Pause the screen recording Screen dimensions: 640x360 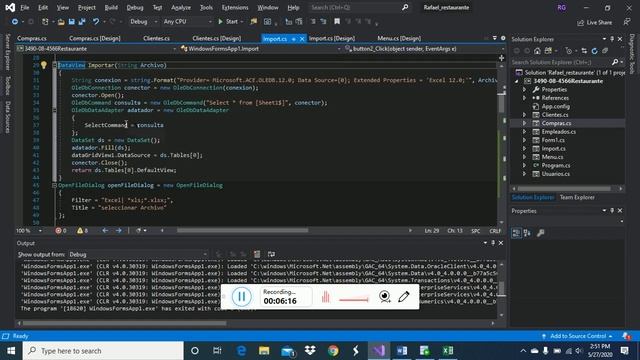(x=241, y=296)
